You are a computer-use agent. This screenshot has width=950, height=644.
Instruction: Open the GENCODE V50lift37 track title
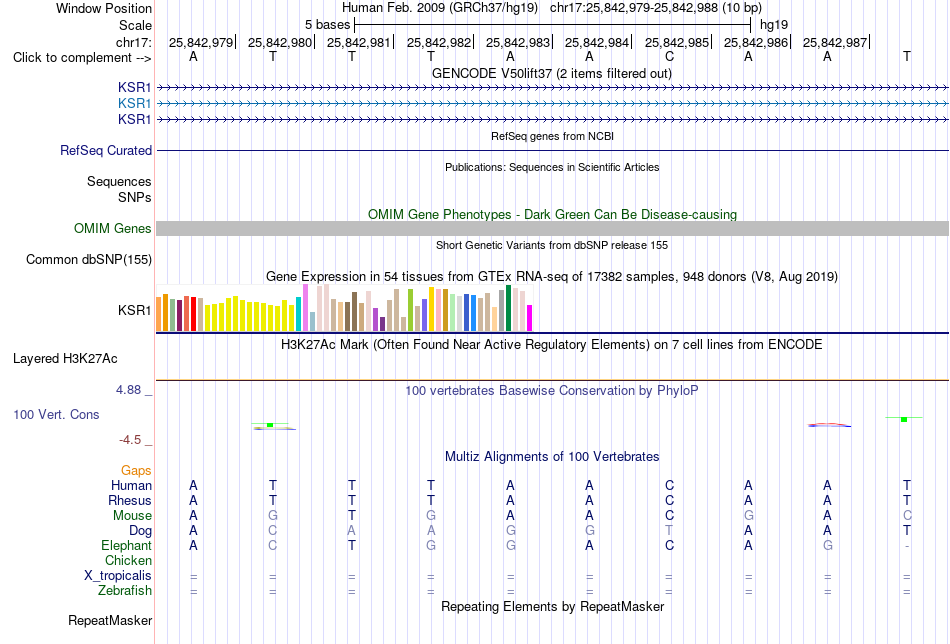pos(551,73)
